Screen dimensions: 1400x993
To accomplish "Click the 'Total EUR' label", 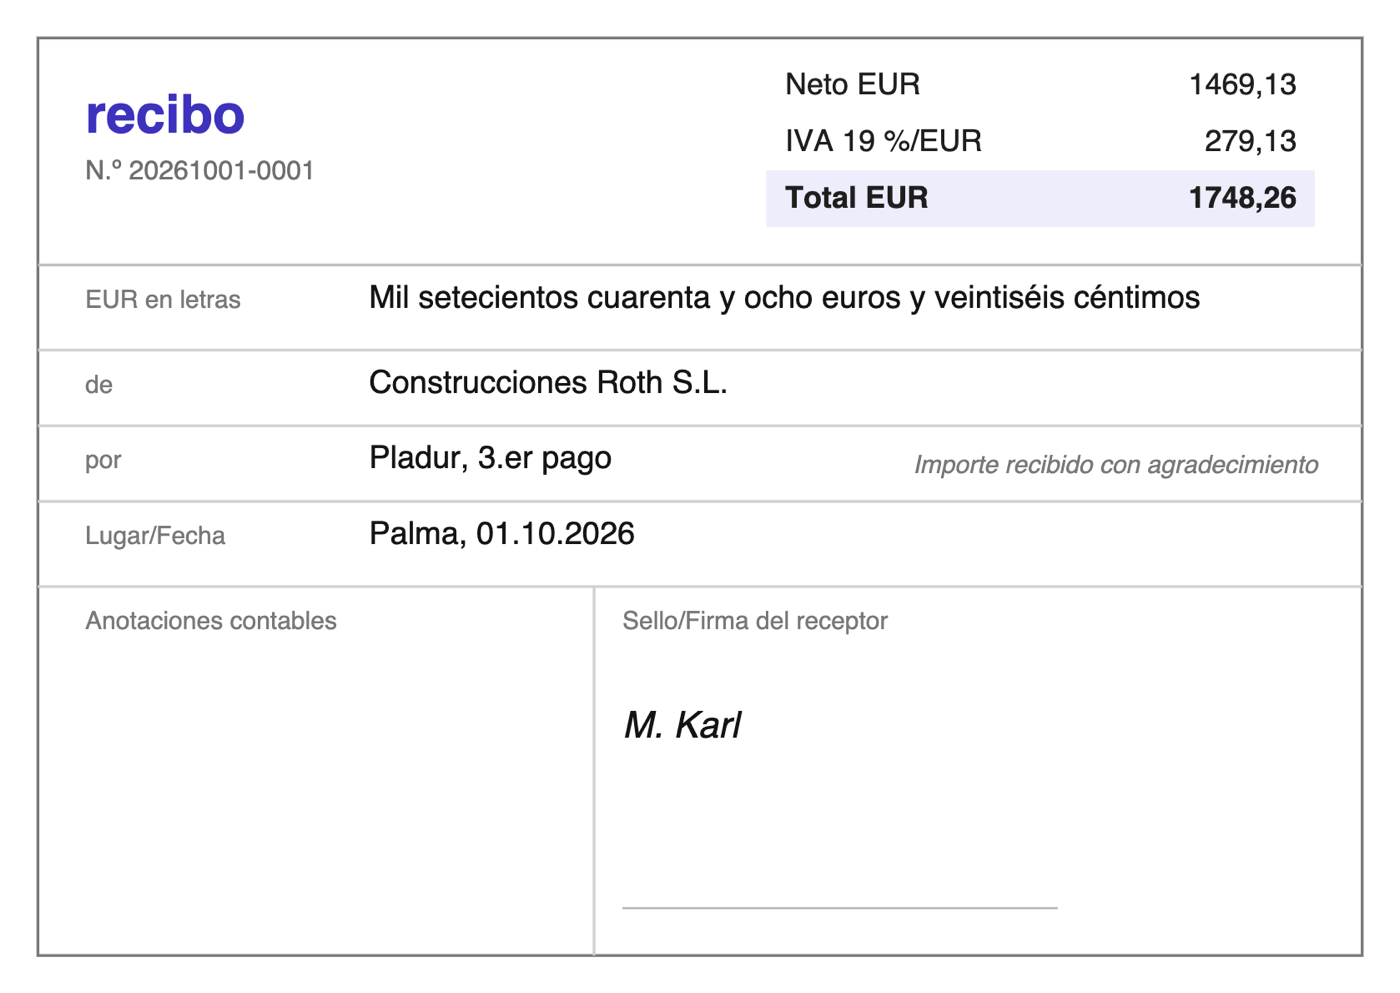I will pos(857,198).
